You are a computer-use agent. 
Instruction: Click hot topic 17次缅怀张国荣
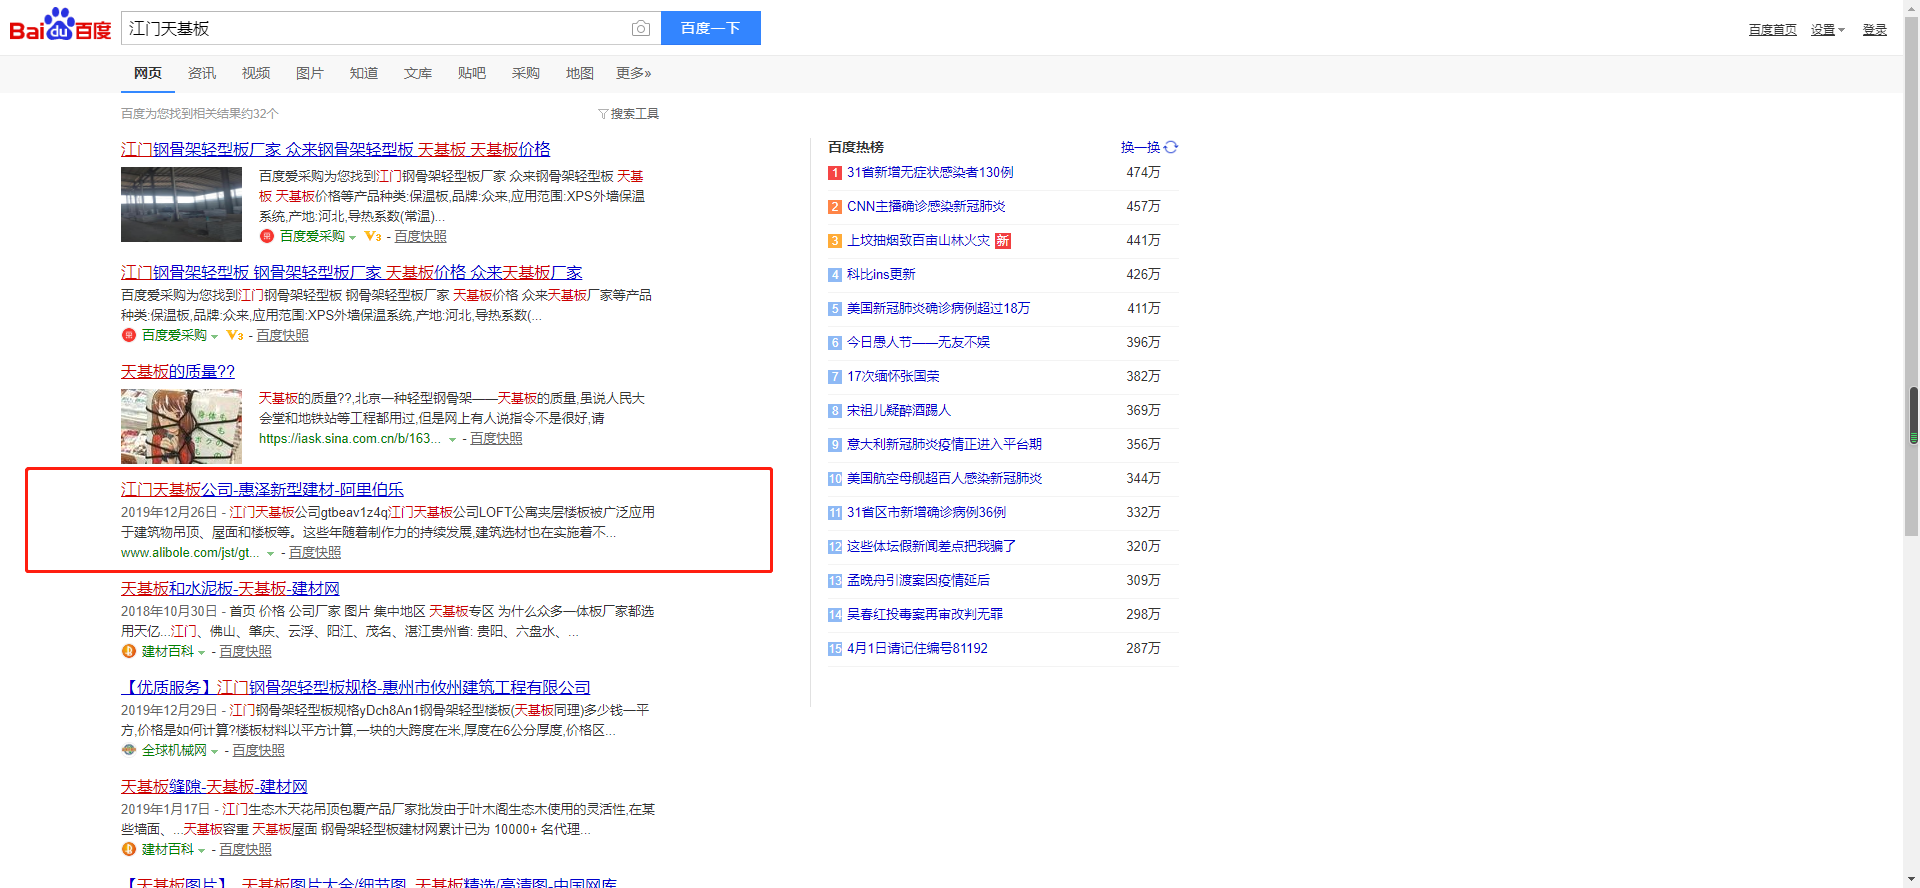tap(893, 377)
